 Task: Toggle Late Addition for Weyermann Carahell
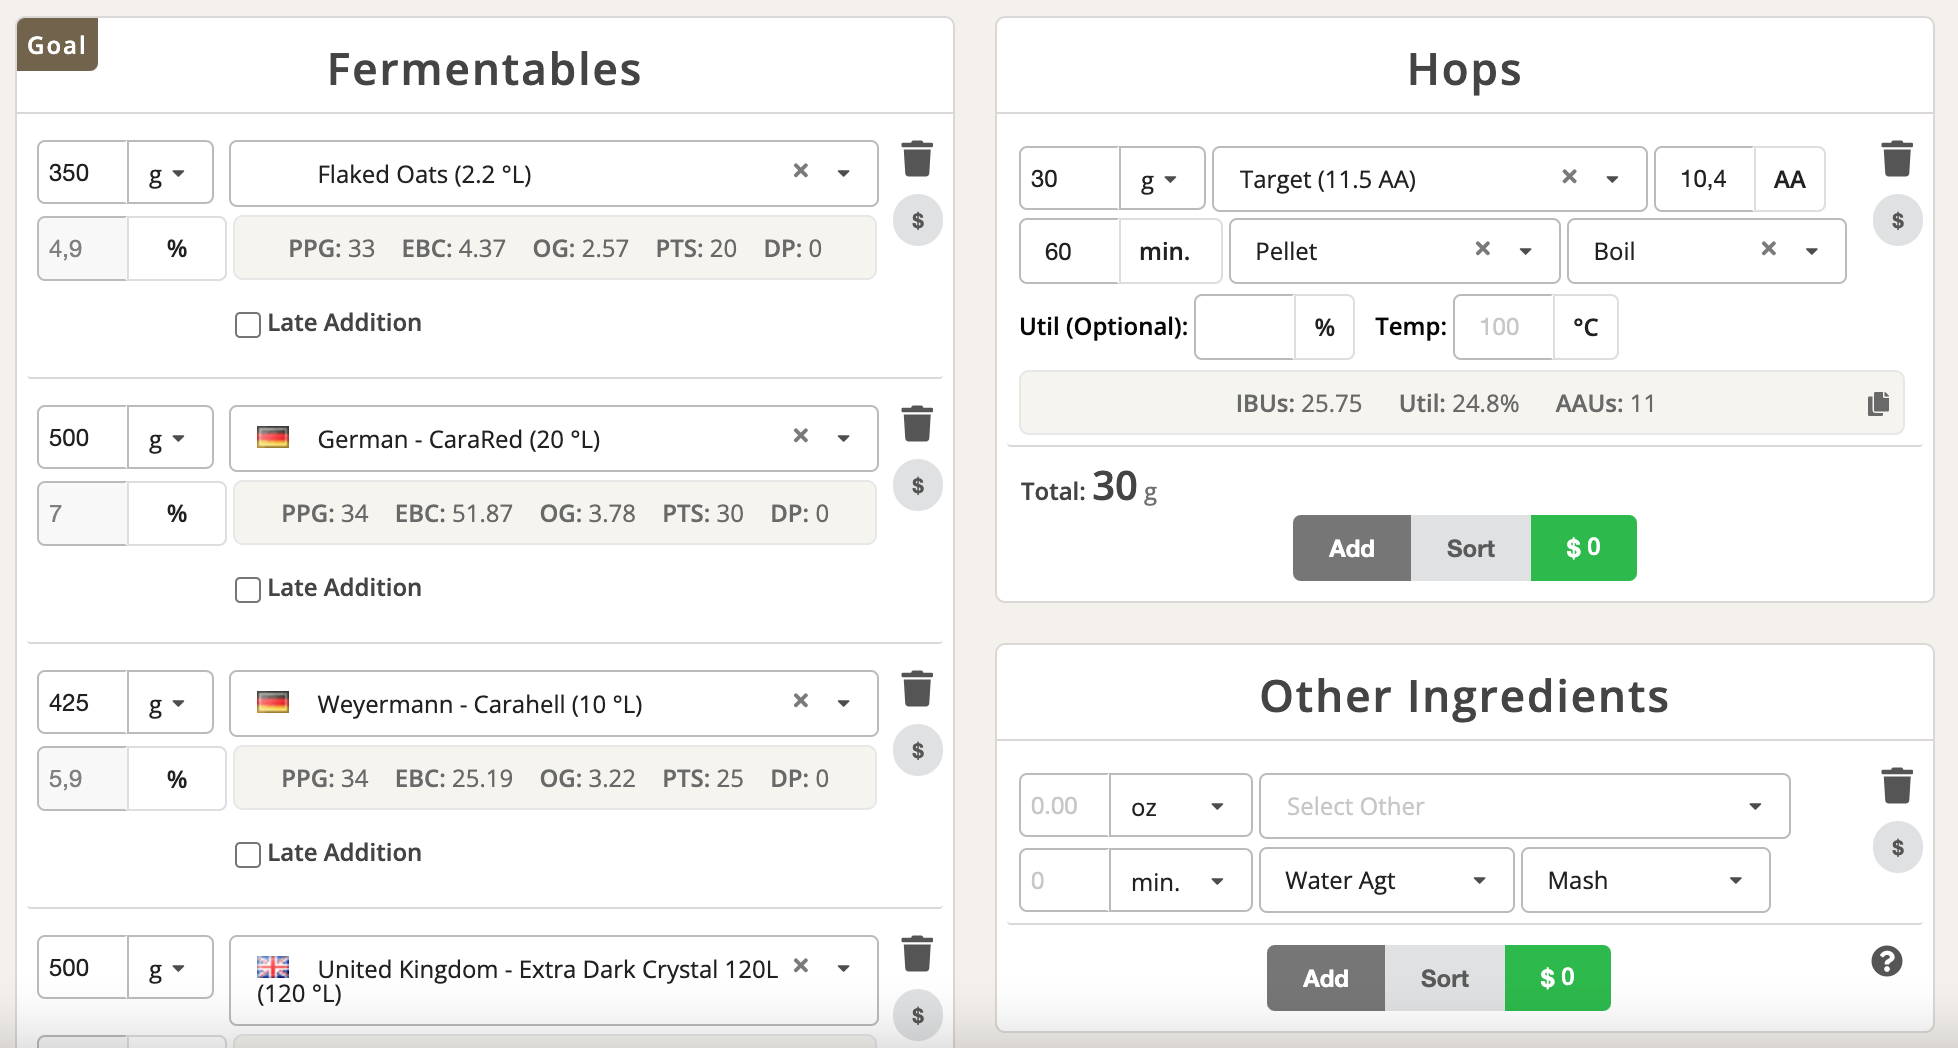248,855
